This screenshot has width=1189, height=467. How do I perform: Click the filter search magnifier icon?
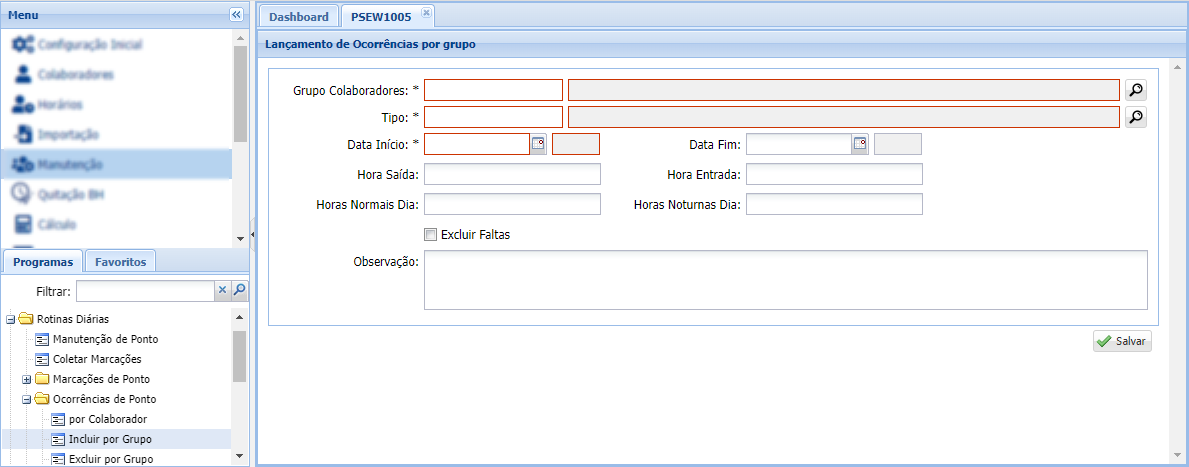(x=239, y=291)
